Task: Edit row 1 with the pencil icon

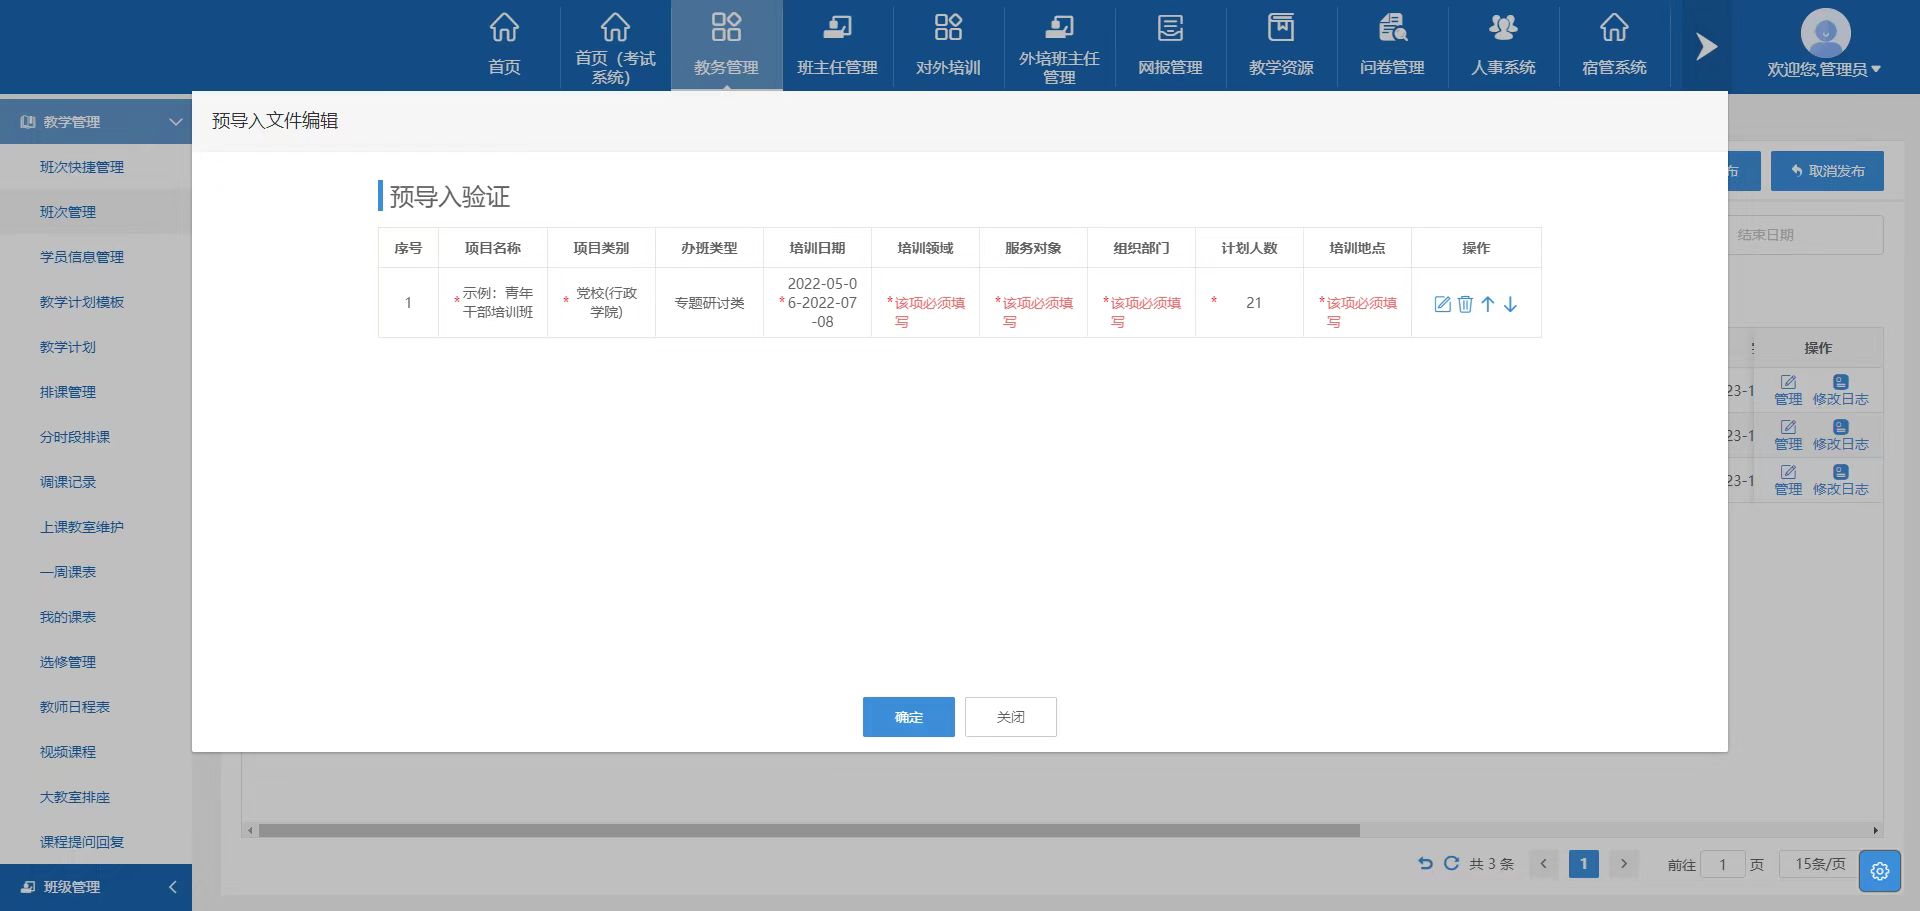Action: pyautogui.click(x=1442, y=304)
